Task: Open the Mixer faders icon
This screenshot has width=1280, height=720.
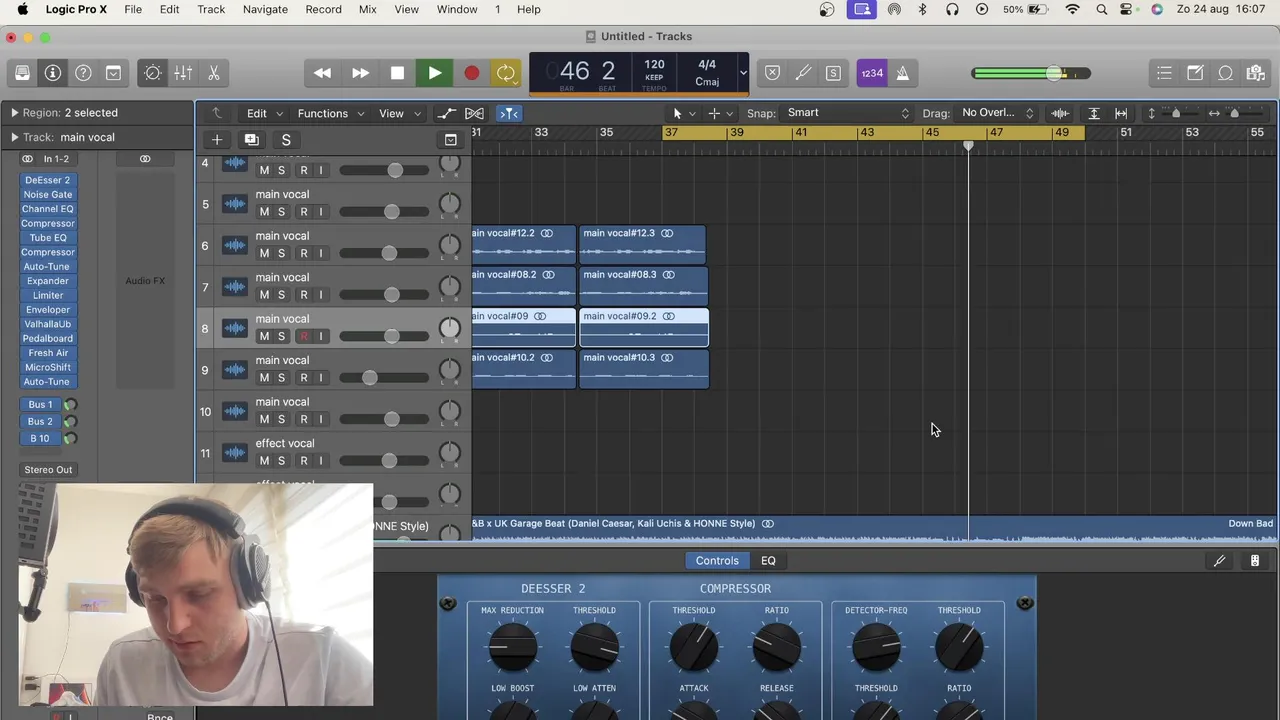Action: 183,73
